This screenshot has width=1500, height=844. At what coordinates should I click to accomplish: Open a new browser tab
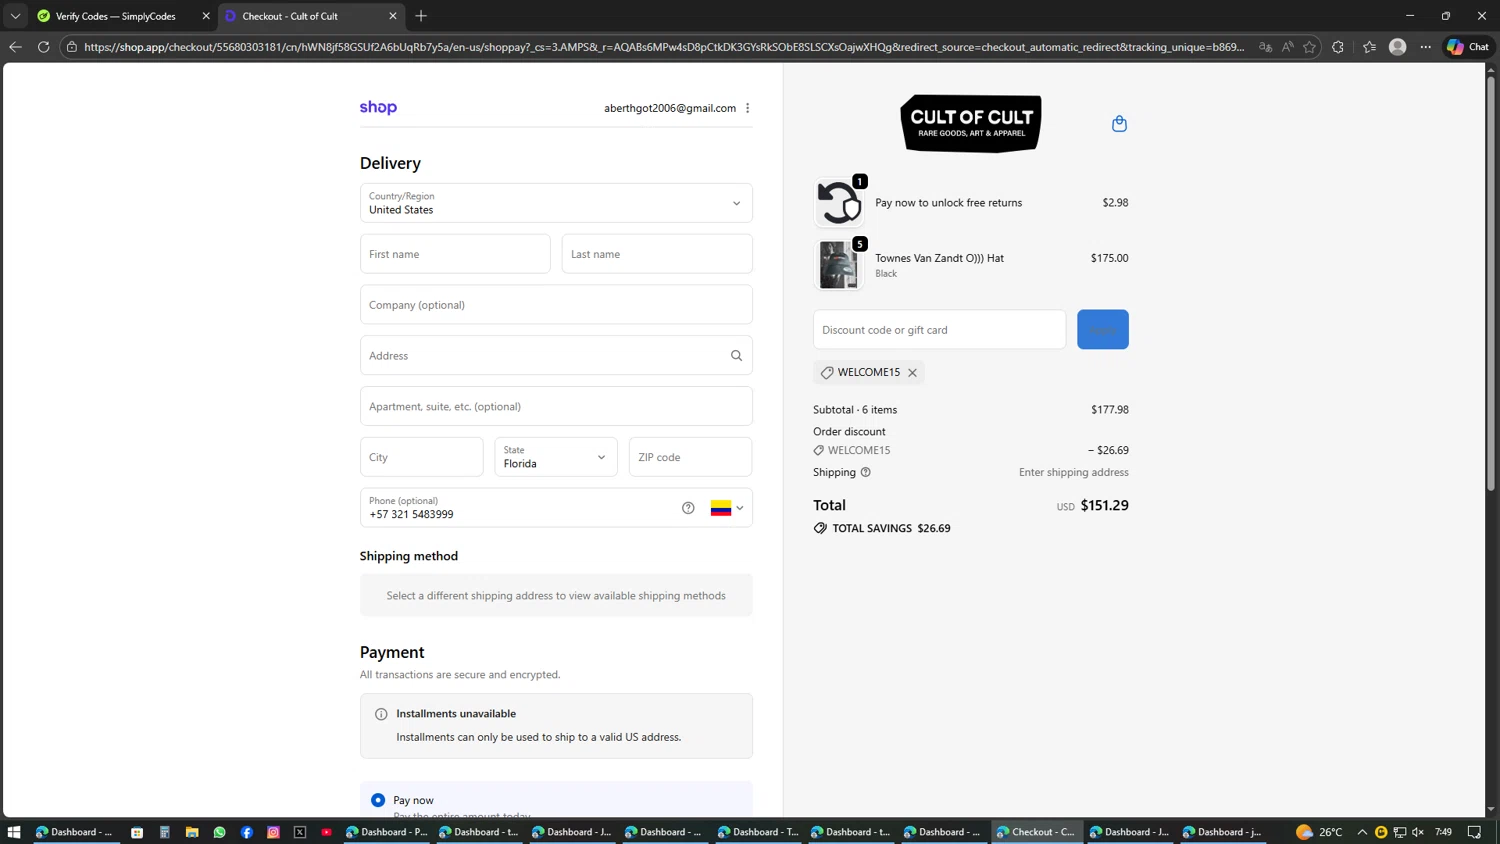point(421,16)
